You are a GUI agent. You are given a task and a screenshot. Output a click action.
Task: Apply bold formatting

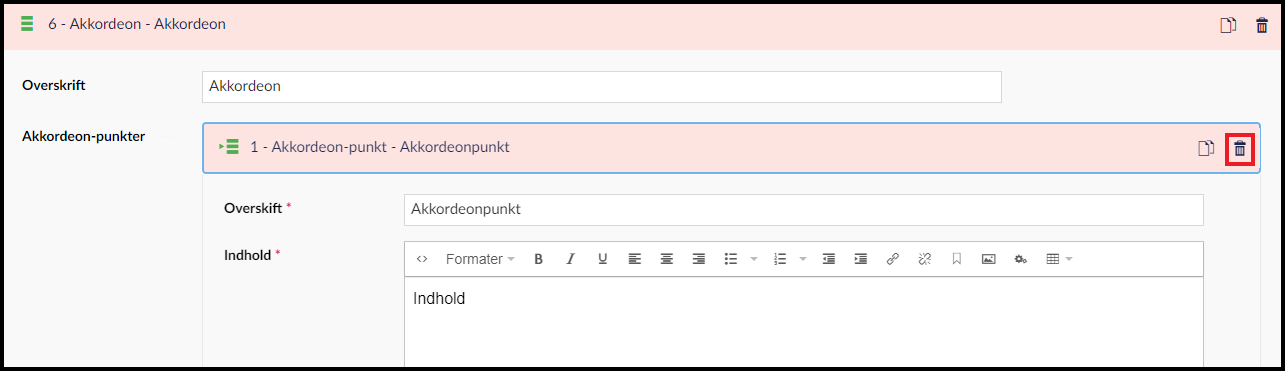coord(538,259)
